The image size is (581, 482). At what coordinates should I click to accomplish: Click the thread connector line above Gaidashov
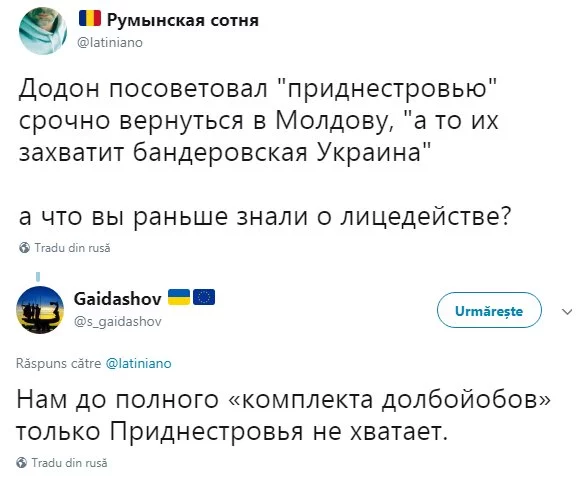coord(38,277)
